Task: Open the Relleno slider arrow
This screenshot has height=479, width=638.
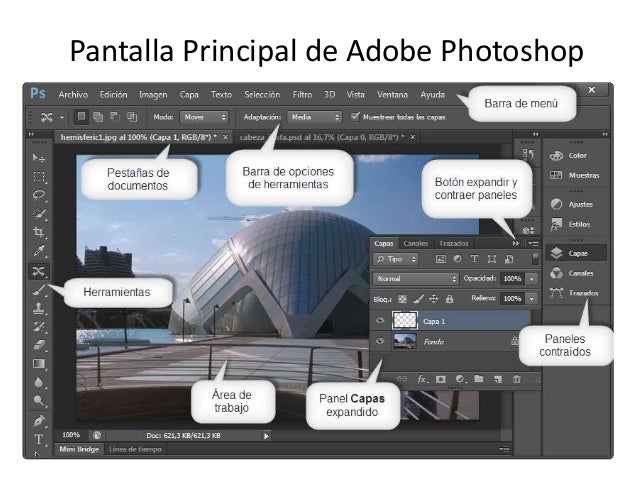Action: pyautogui.click(x=531, y=299)
